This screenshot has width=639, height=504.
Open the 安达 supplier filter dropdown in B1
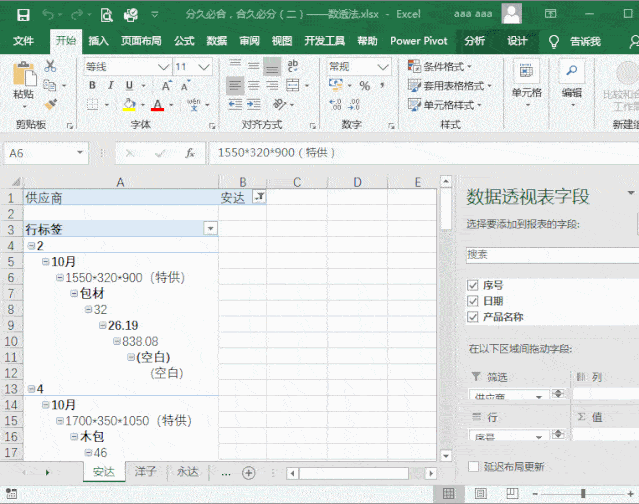(x=258, y=198)
